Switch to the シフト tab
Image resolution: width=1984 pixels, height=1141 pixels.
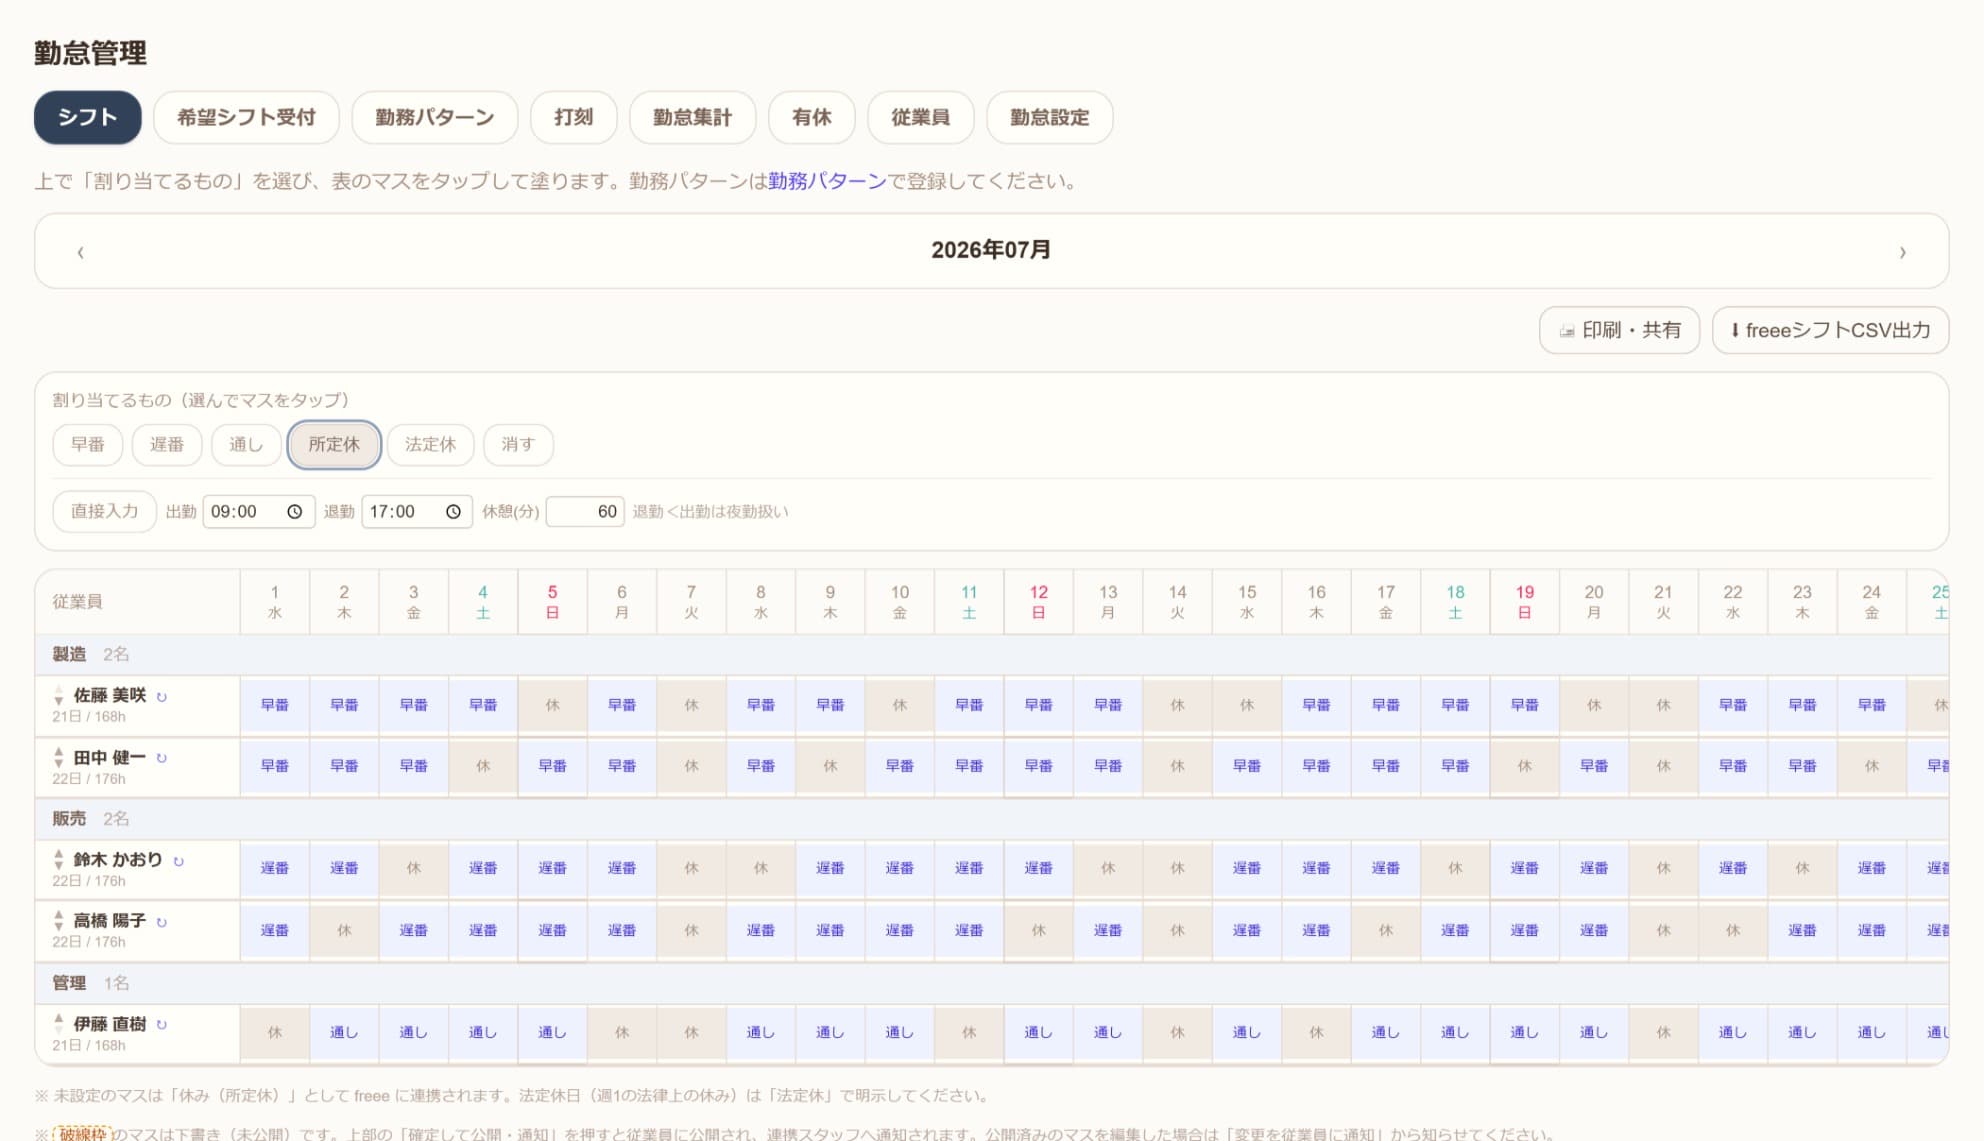click(88, 117)
